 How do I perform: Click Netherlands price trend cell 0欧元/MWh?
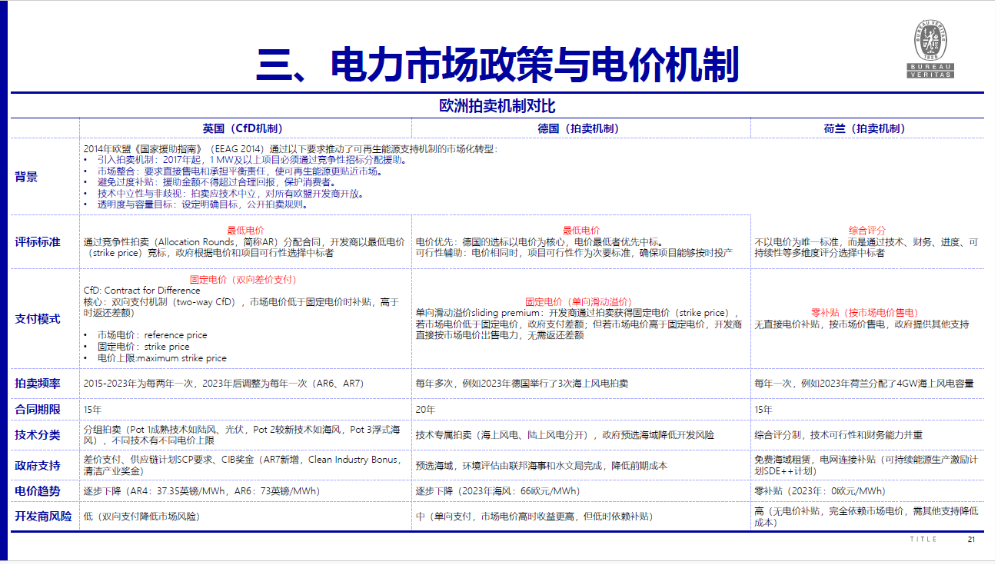819,491
